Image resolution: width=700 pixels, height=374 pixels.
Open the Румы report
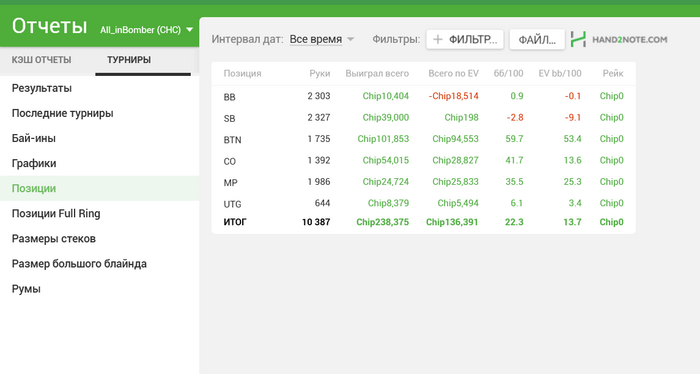[x=26, y=289]
